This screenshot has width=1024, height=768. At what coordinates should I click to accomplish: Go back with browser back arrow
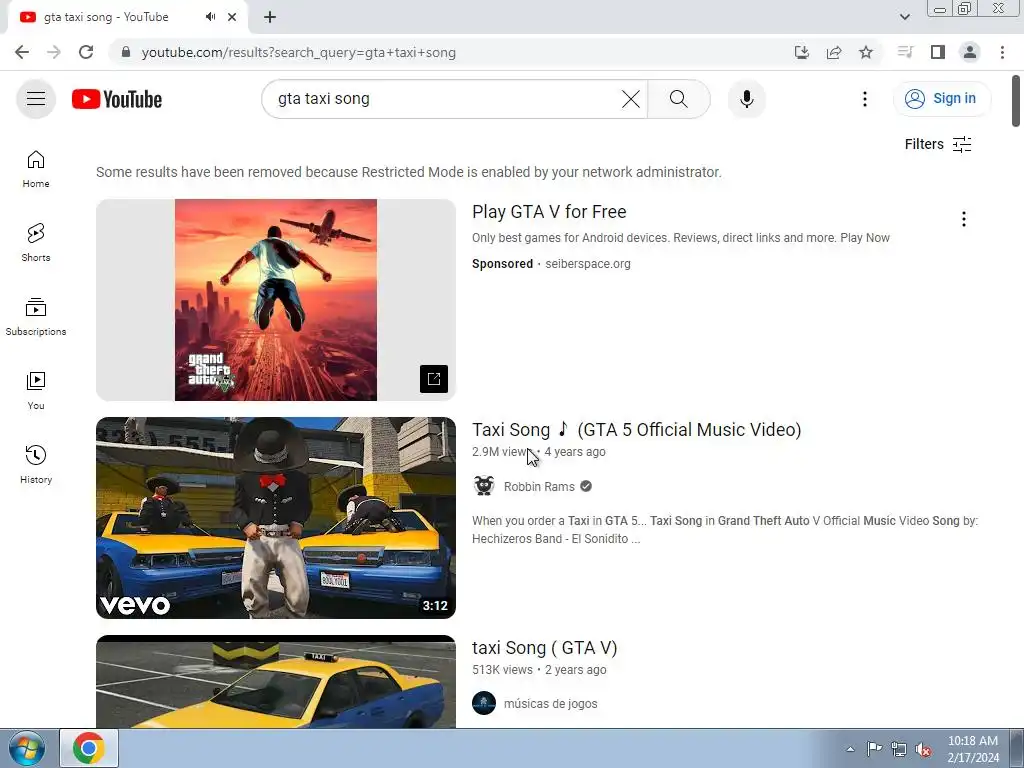[22, 52]
